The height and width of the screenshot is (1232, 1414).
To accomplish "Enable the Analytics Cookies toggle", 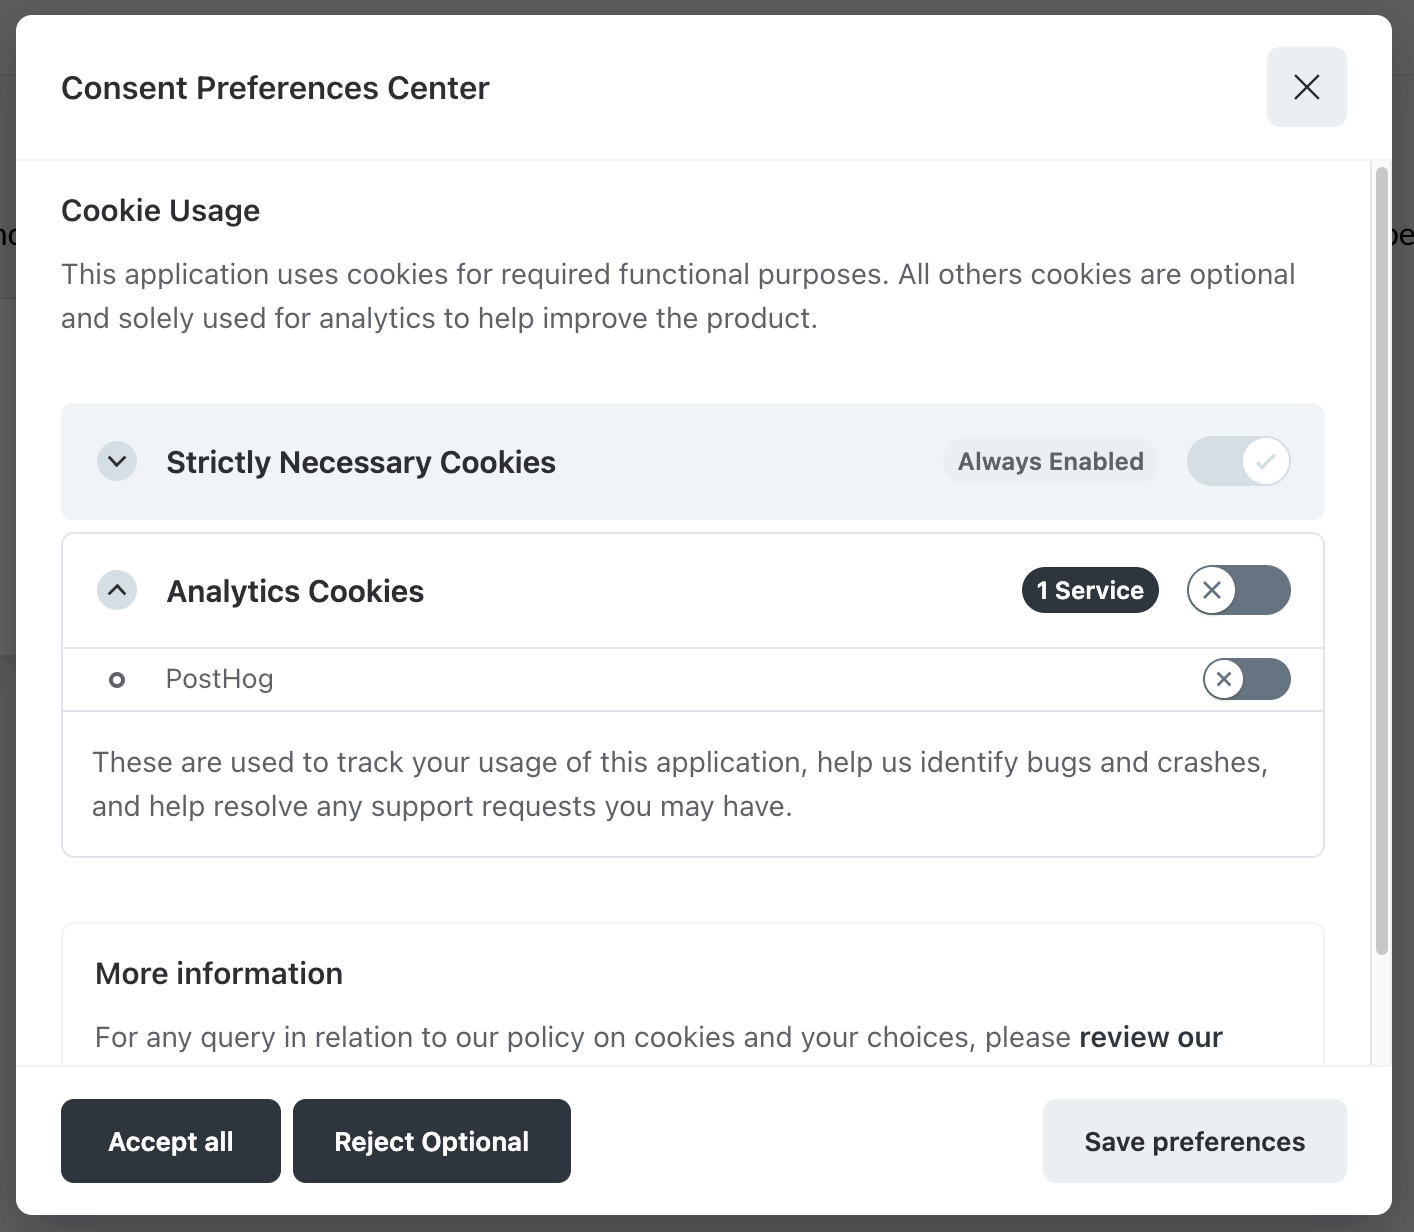I will click(x=1238, y=591).
